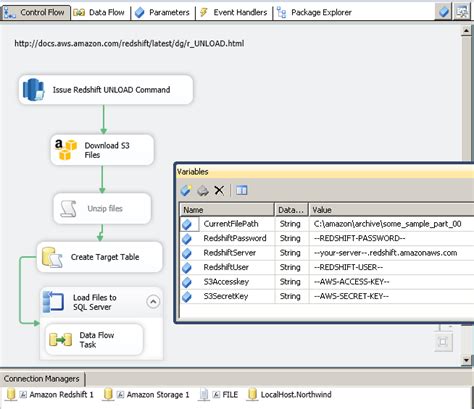Click the SSIS toolbox icon at top right
Screen dimensions: 474x409
click(462, 12)
